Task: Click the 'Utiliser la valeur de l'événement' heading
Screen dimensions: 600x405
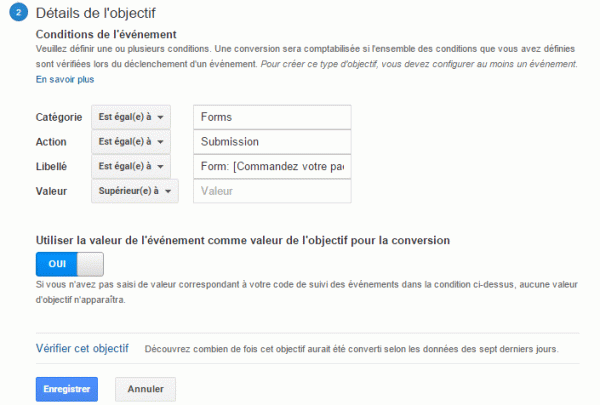Action: pyautogui.click(x=242, y=240)
